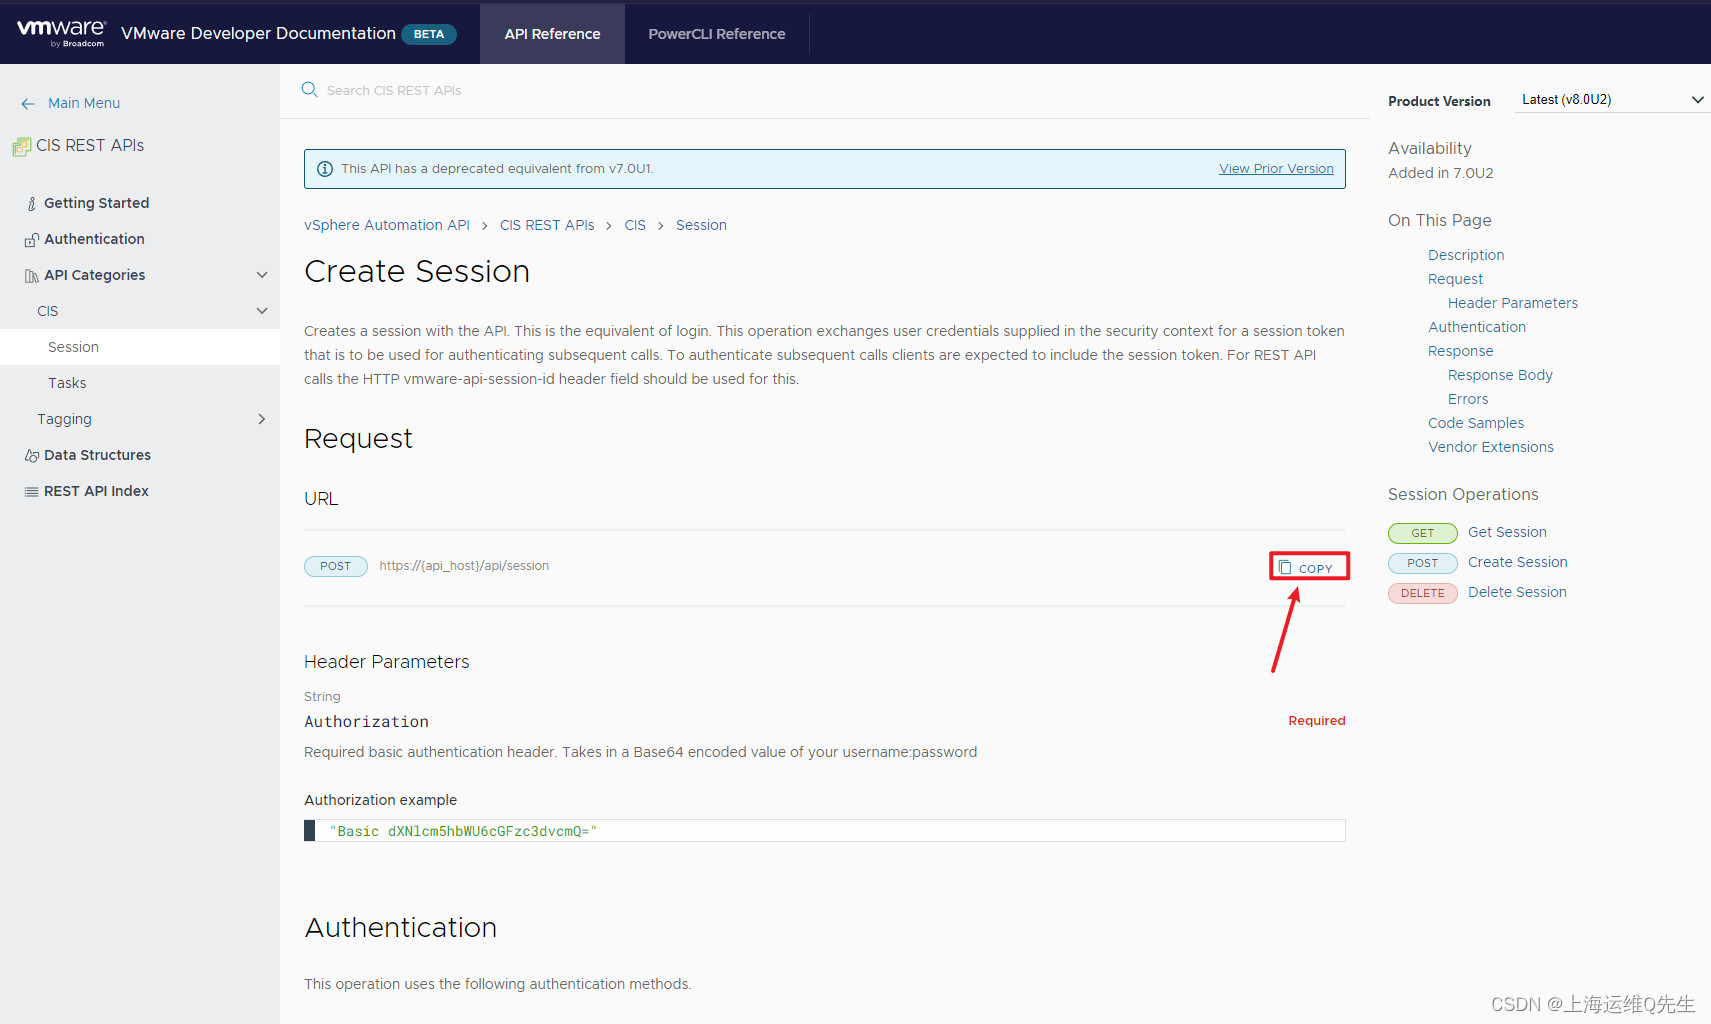Open vSphere Automation API breadcrumb

coord(387,225)
